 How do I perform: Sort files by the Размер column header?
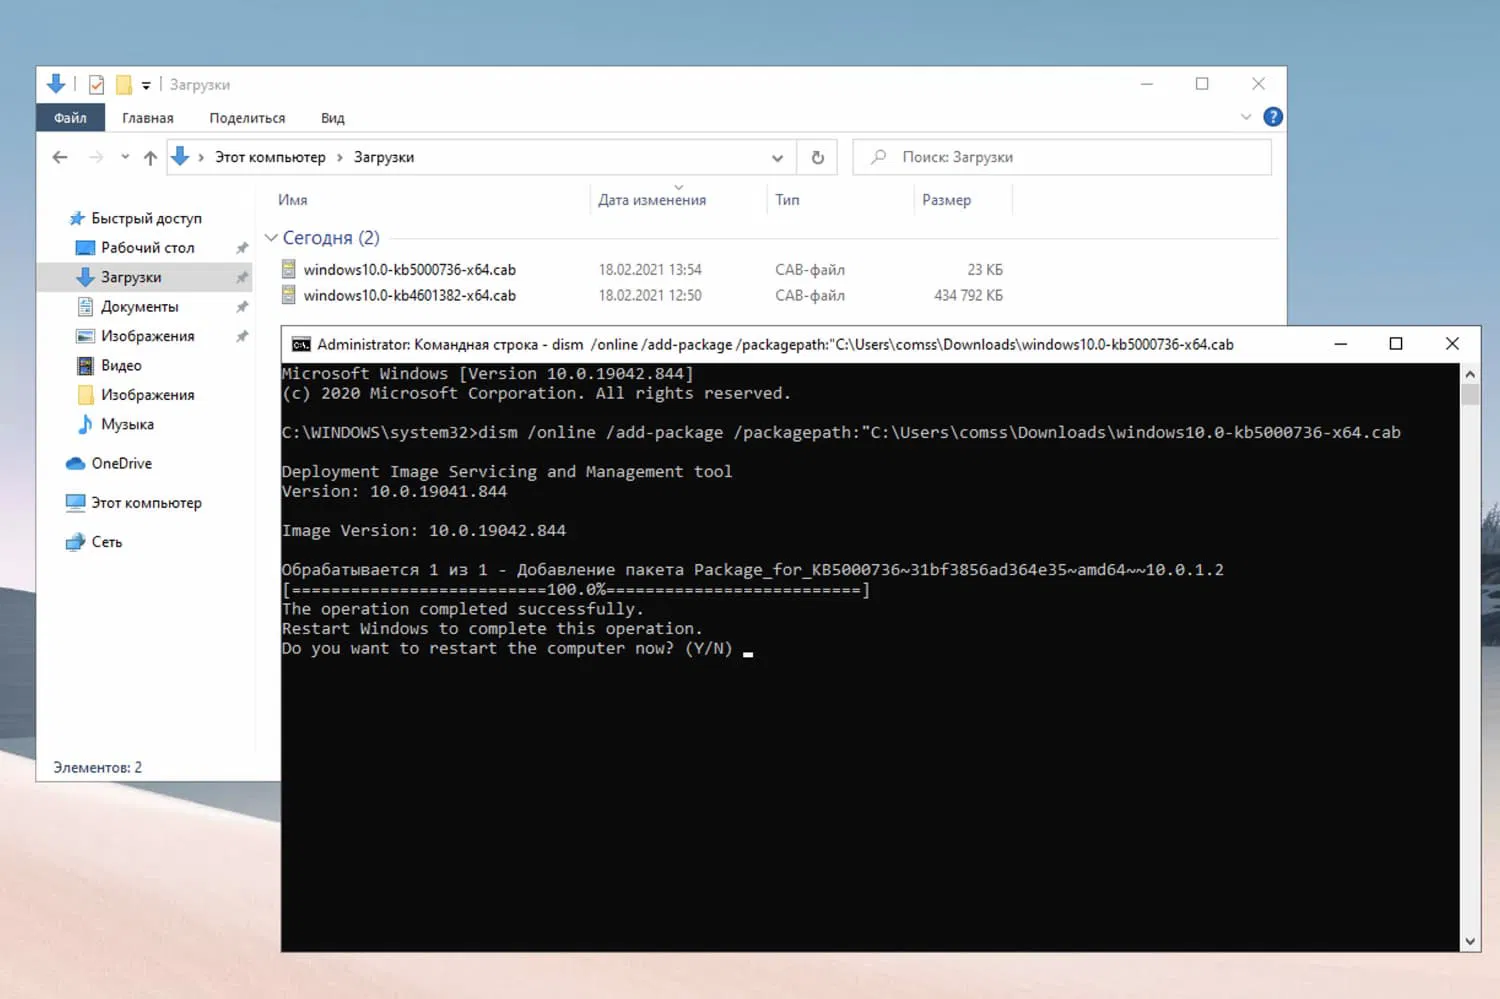[x=946, y=200]
